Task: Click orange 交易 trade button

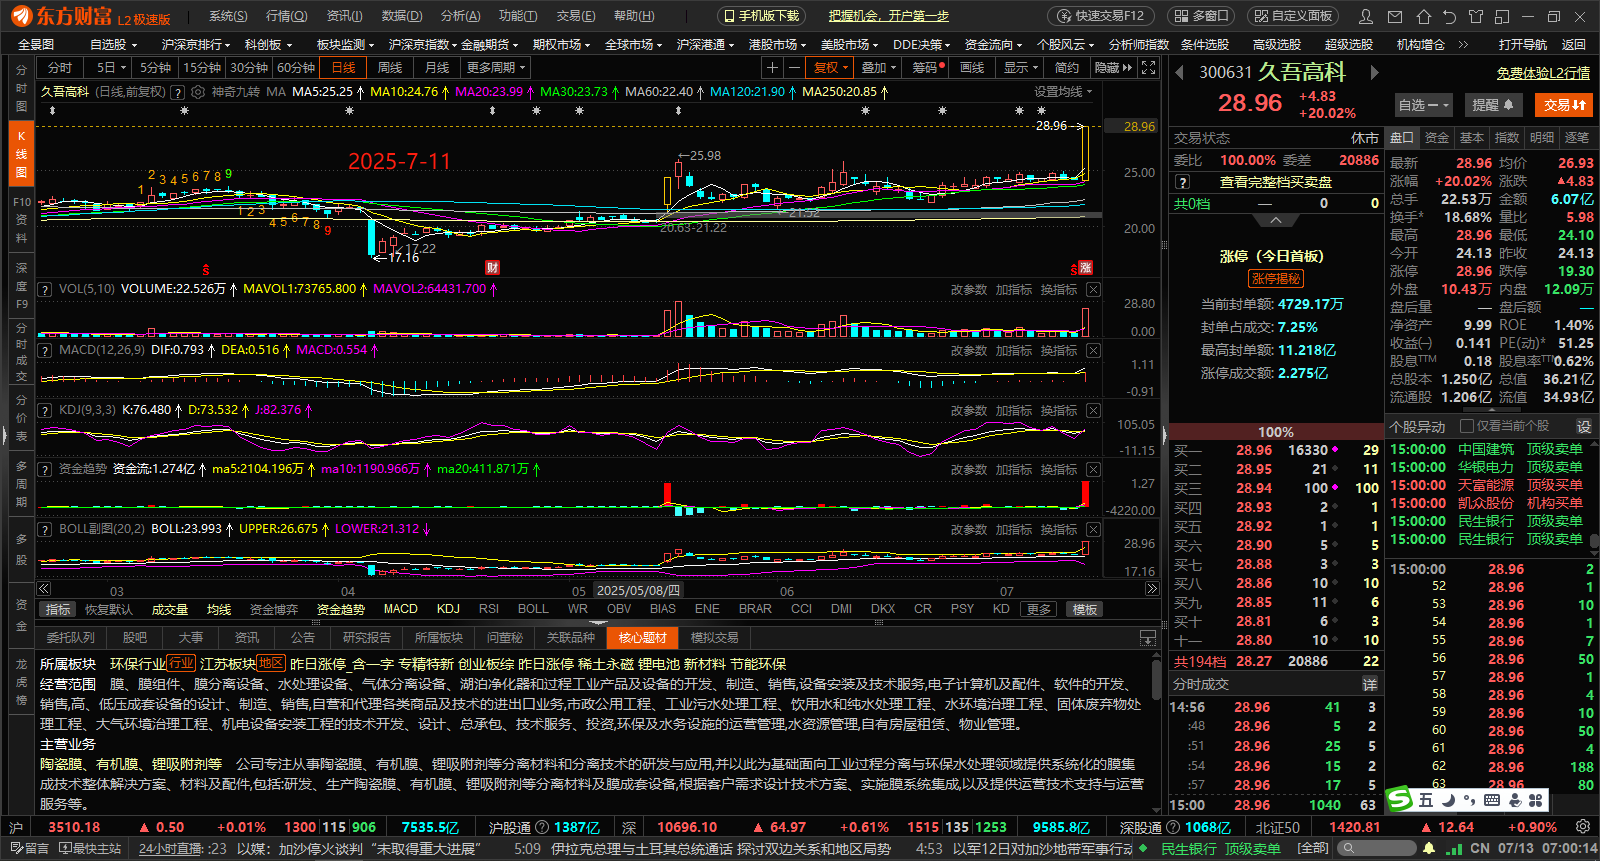Action: click(x=1564, y=105)
